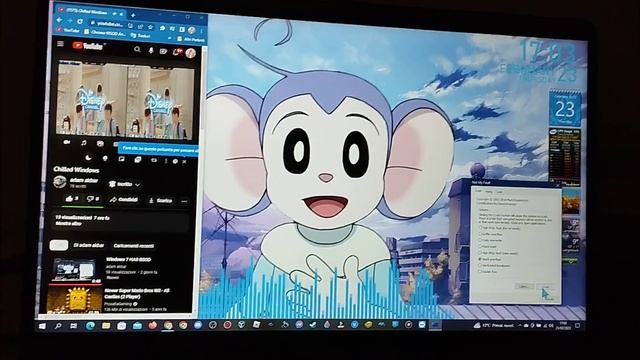Viewport: 640px width, 360px height.
Task: Open the Windows Start menu
Action: pyautogui.click(x=42, y=326)
